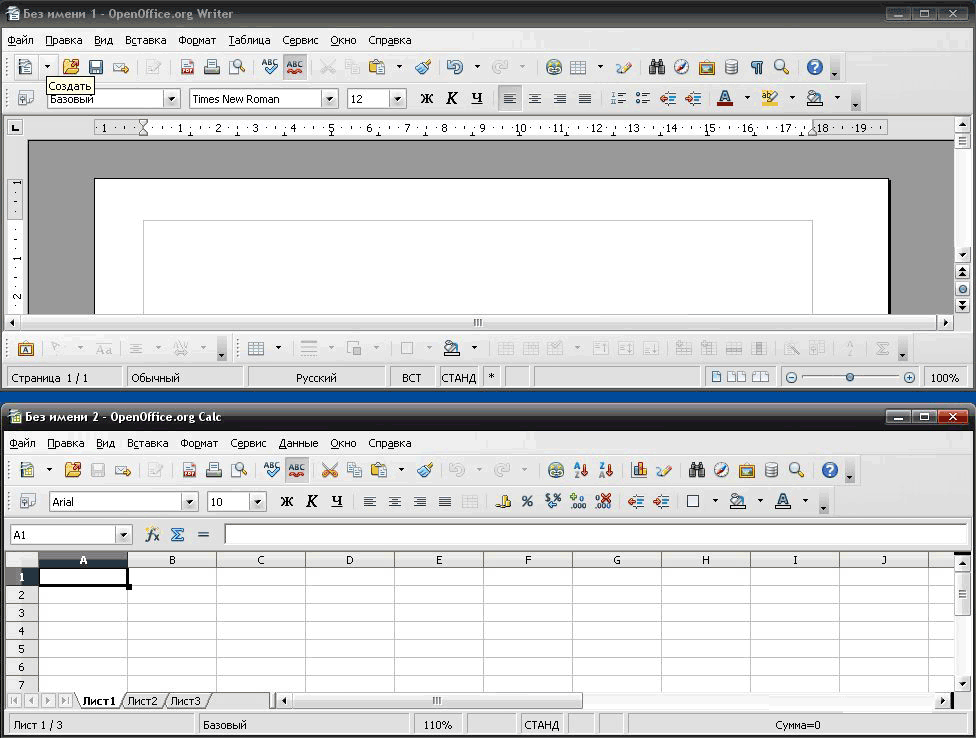Screen dimensions: 976x738
Task: Open the Table icon dropdown arrow in Writer
Action: click(600, 67)
